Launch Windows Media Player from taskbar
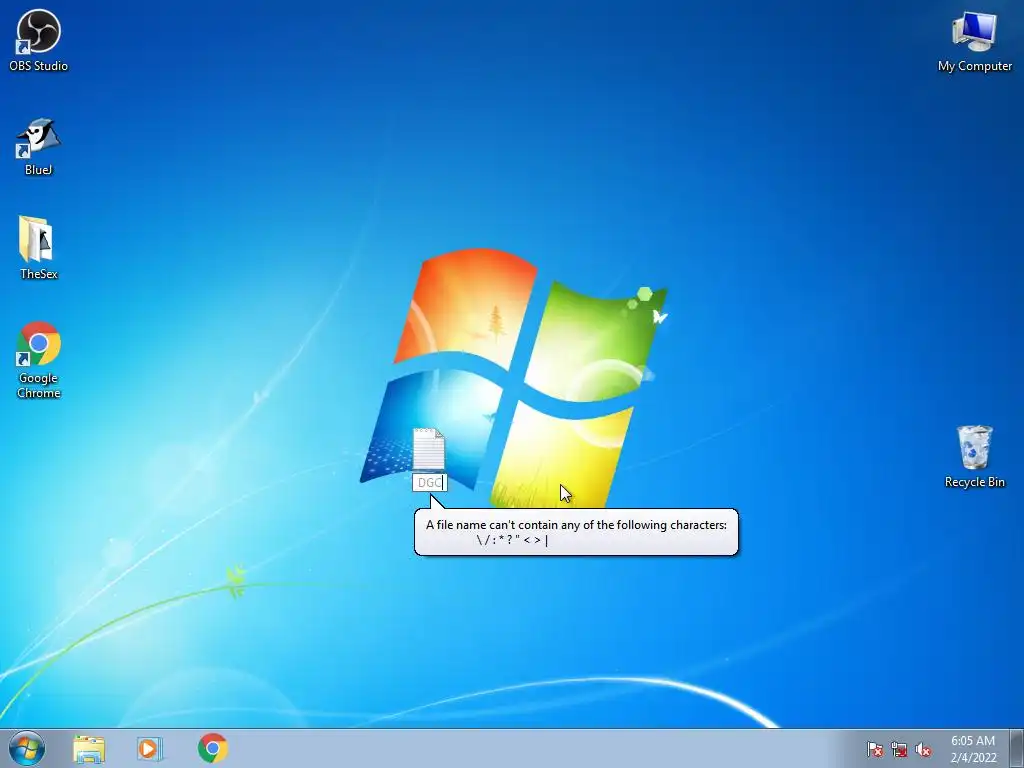Screen dimensions: 1024x768 pyautogui.click(x=150, y=748)
